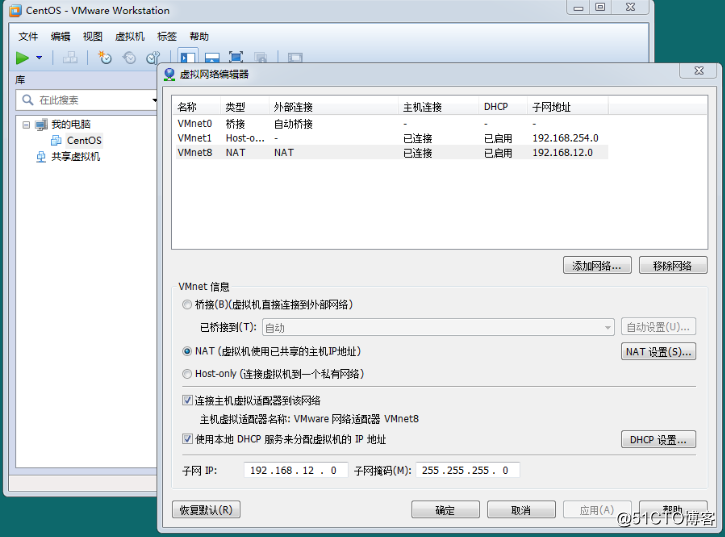The height and width of the screenshot is (537, 725).
Task: Open DHCP 设置 button
Action: 658,439
